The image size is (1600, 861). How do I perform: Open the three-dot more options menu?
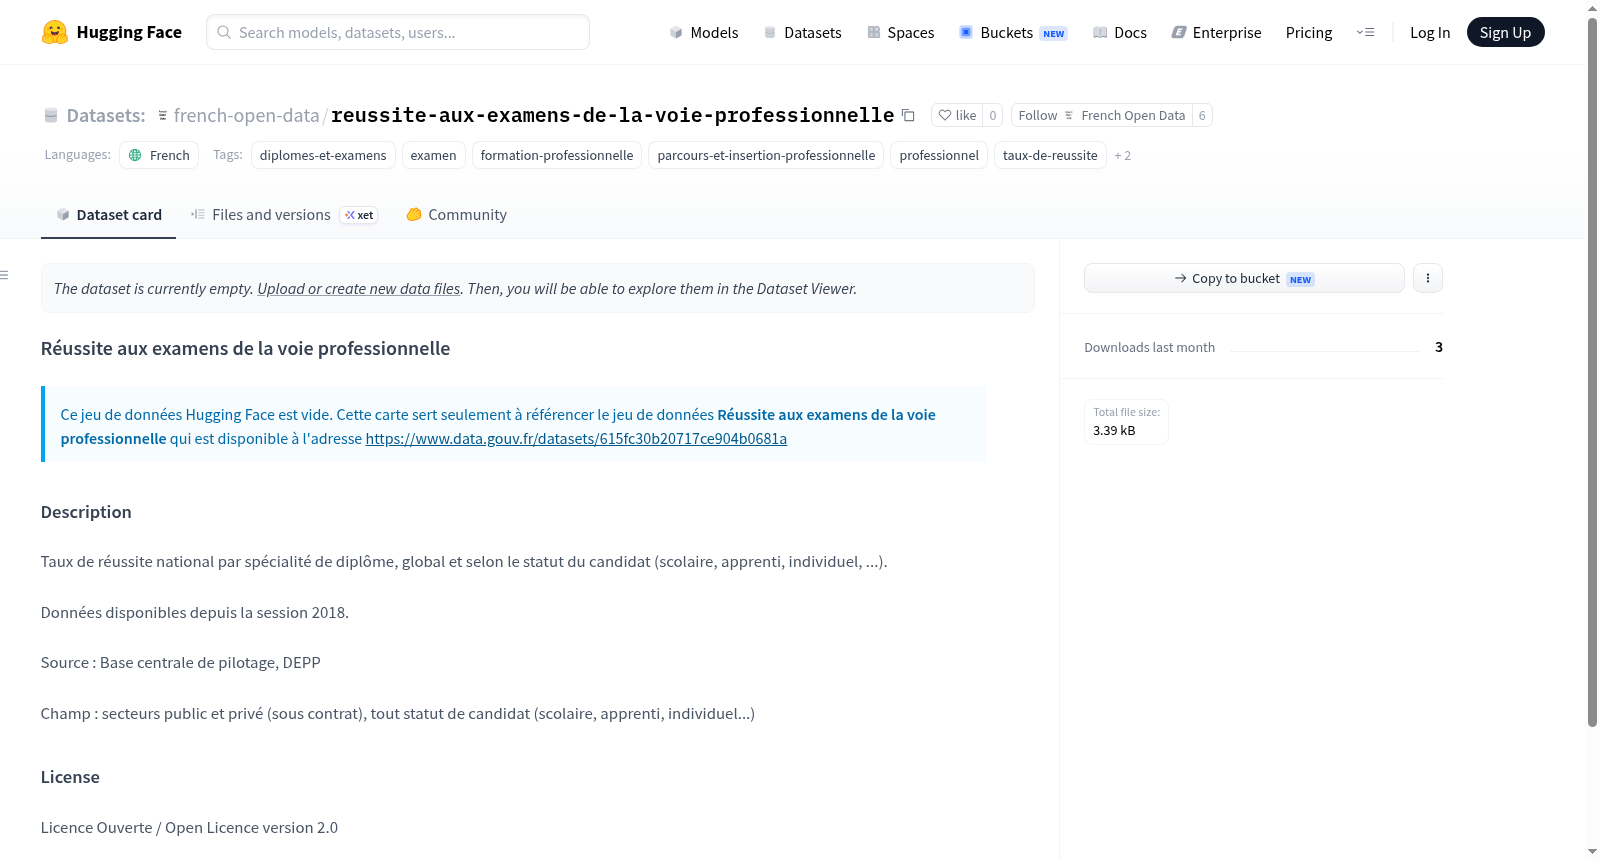click(x=1428, y=278)
